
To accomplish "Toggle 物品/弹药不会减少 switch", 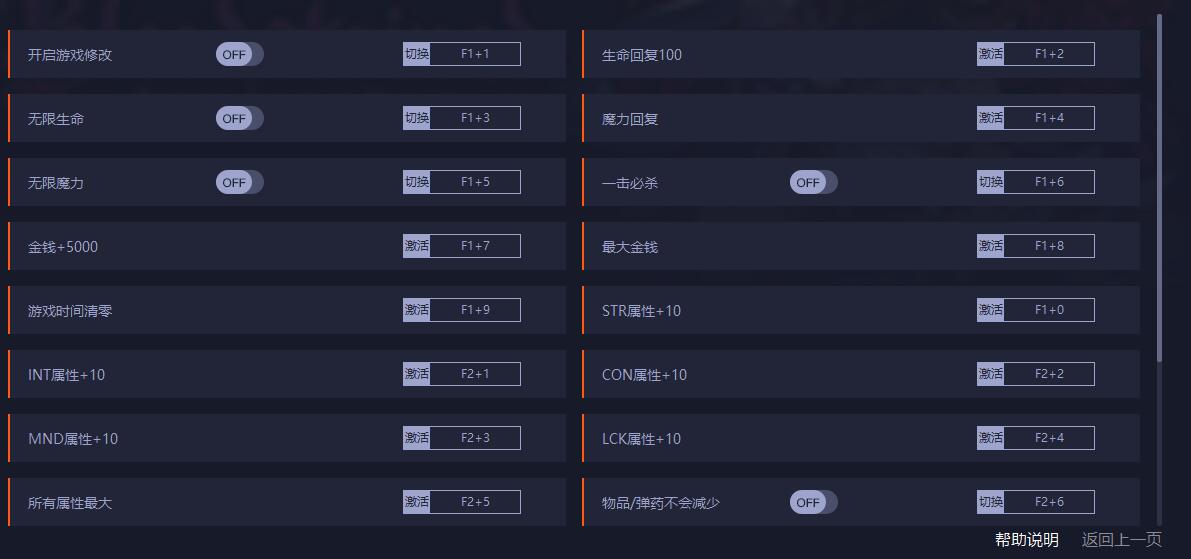I will 813,502.
